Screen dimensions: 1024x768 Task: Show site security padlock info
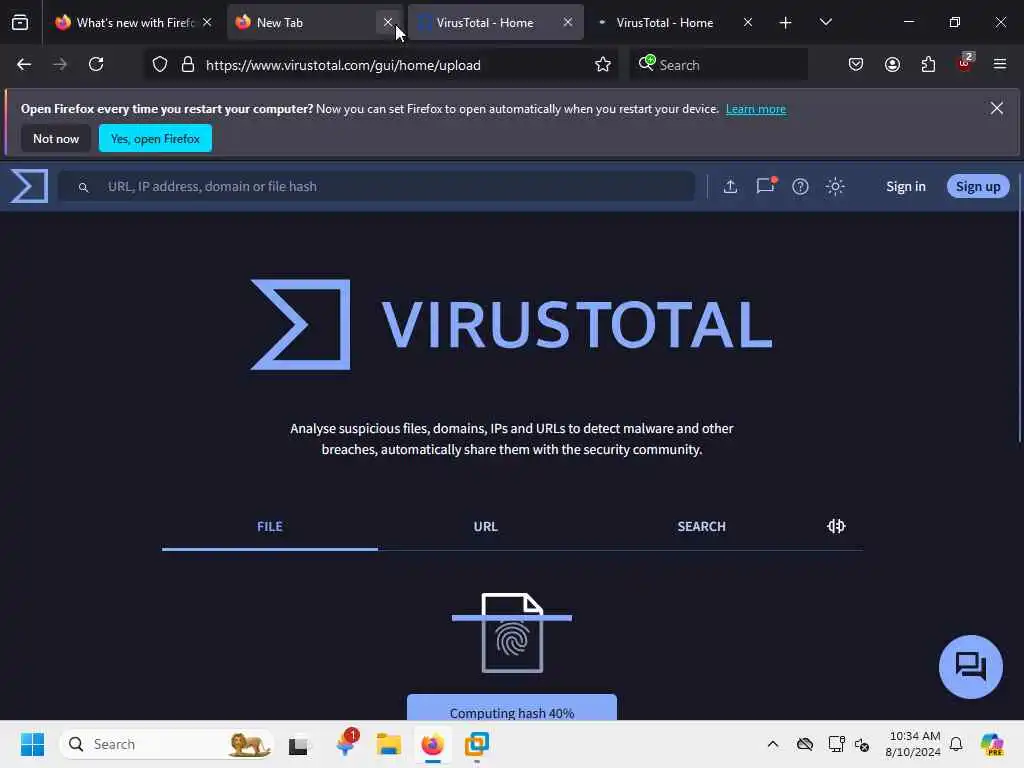coord(188,65)
